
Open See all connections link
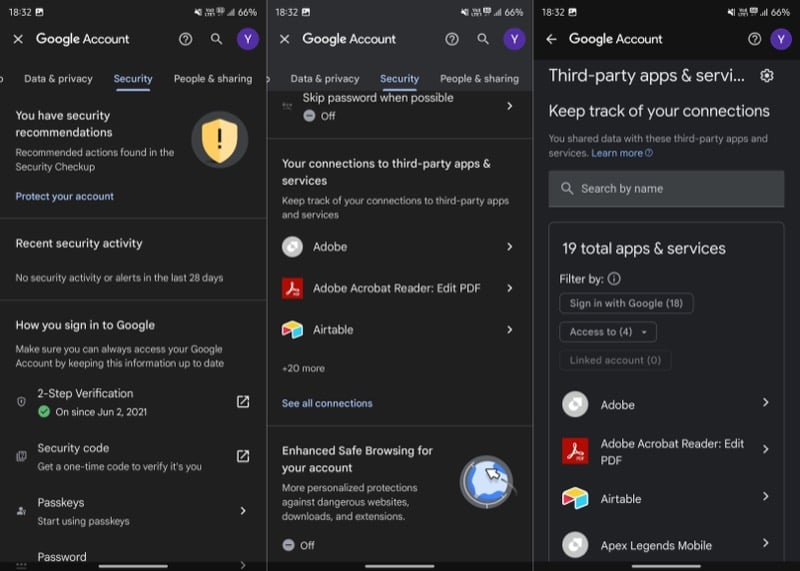click(327, 404)
